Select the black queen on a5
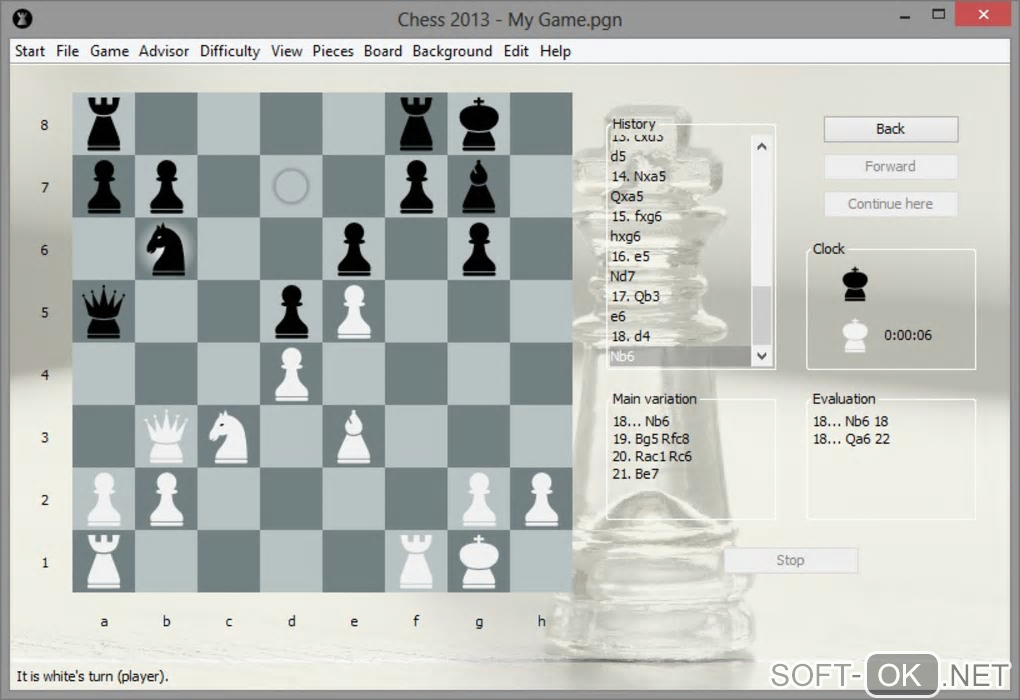The image size is (1020, 700). 104,312
